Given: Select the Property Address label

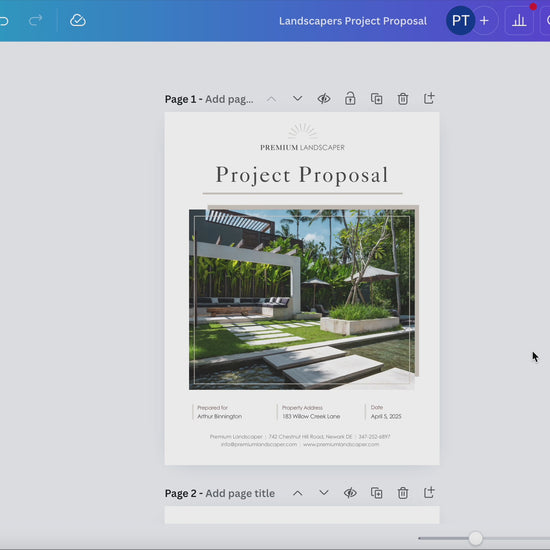Looking at the screenshot, I should tap(302, 408).
